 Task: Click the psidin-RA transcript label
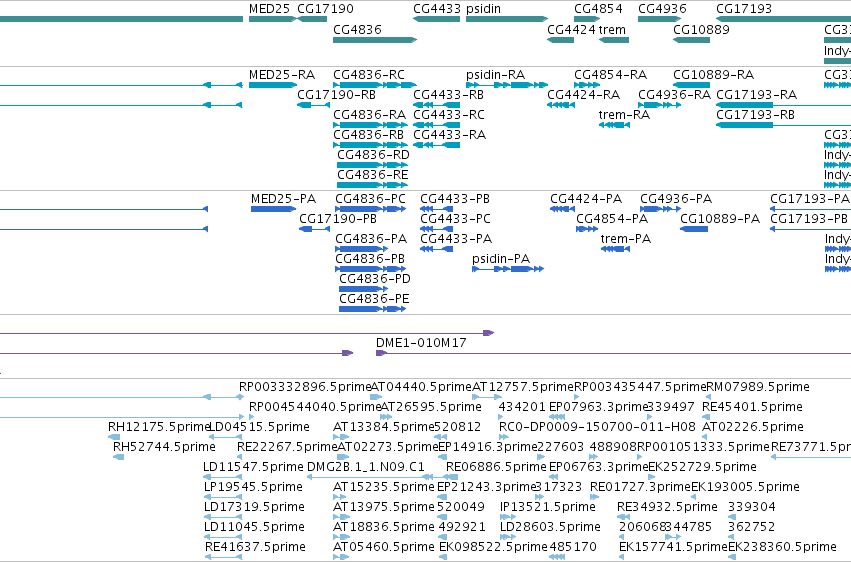[496, 75]
